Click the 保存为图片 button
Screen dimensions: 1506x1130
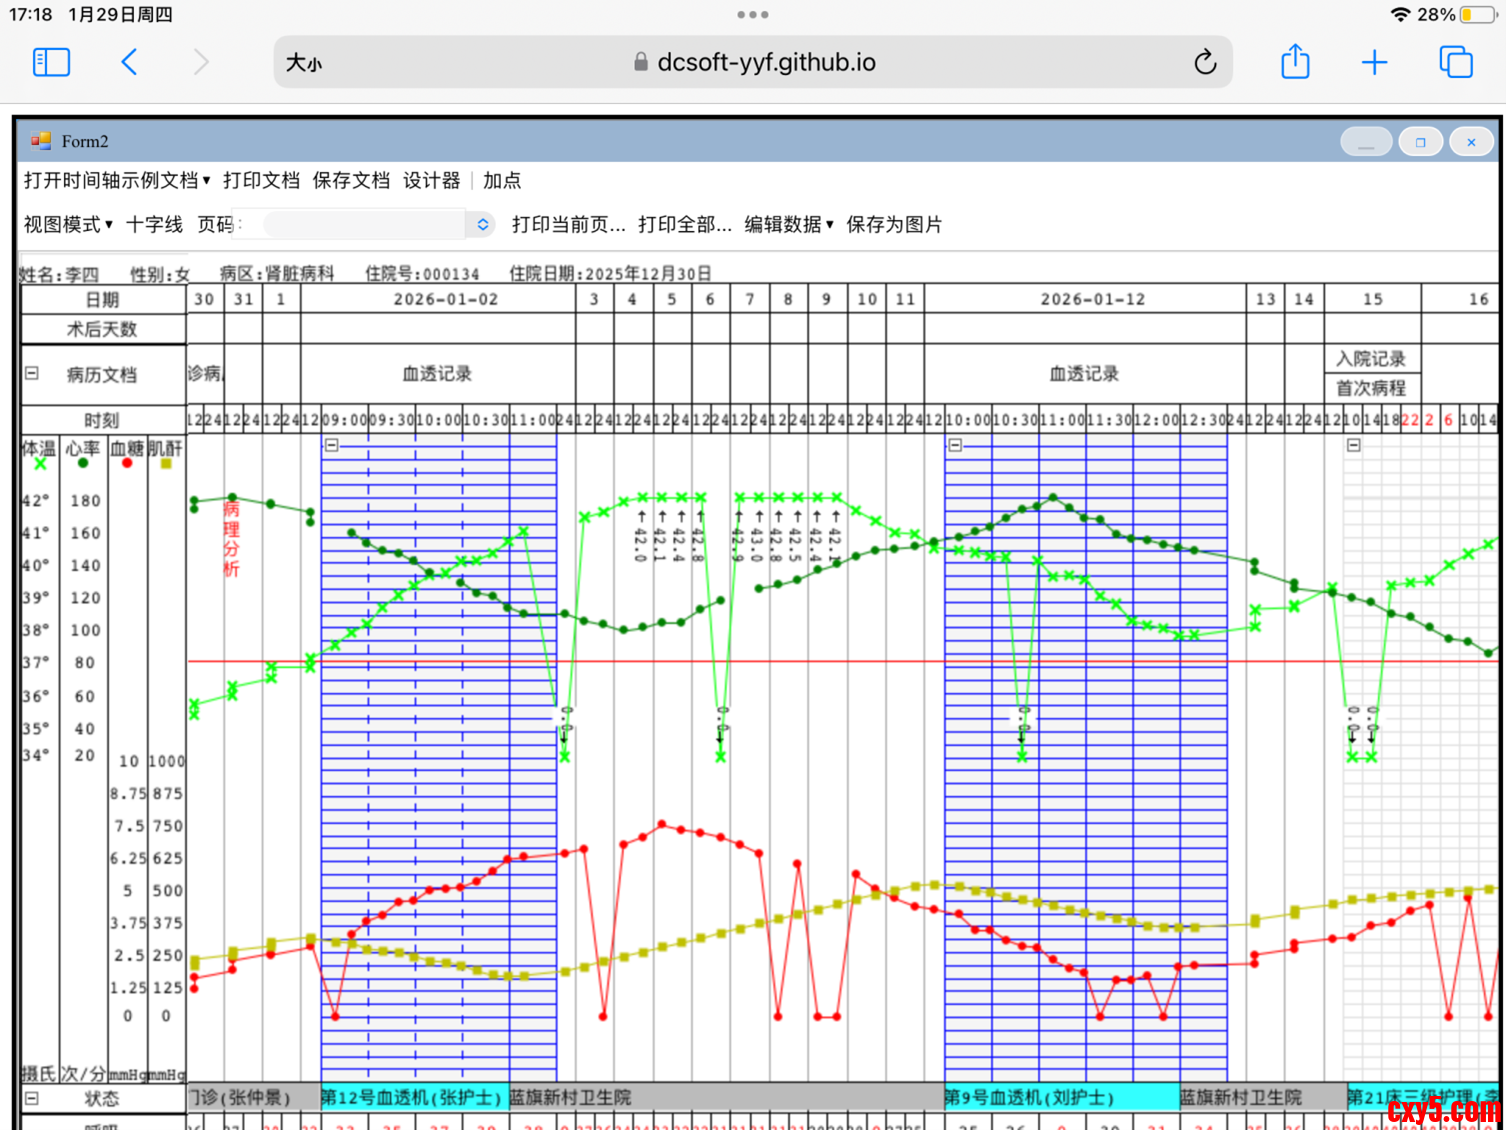(894, 224)
